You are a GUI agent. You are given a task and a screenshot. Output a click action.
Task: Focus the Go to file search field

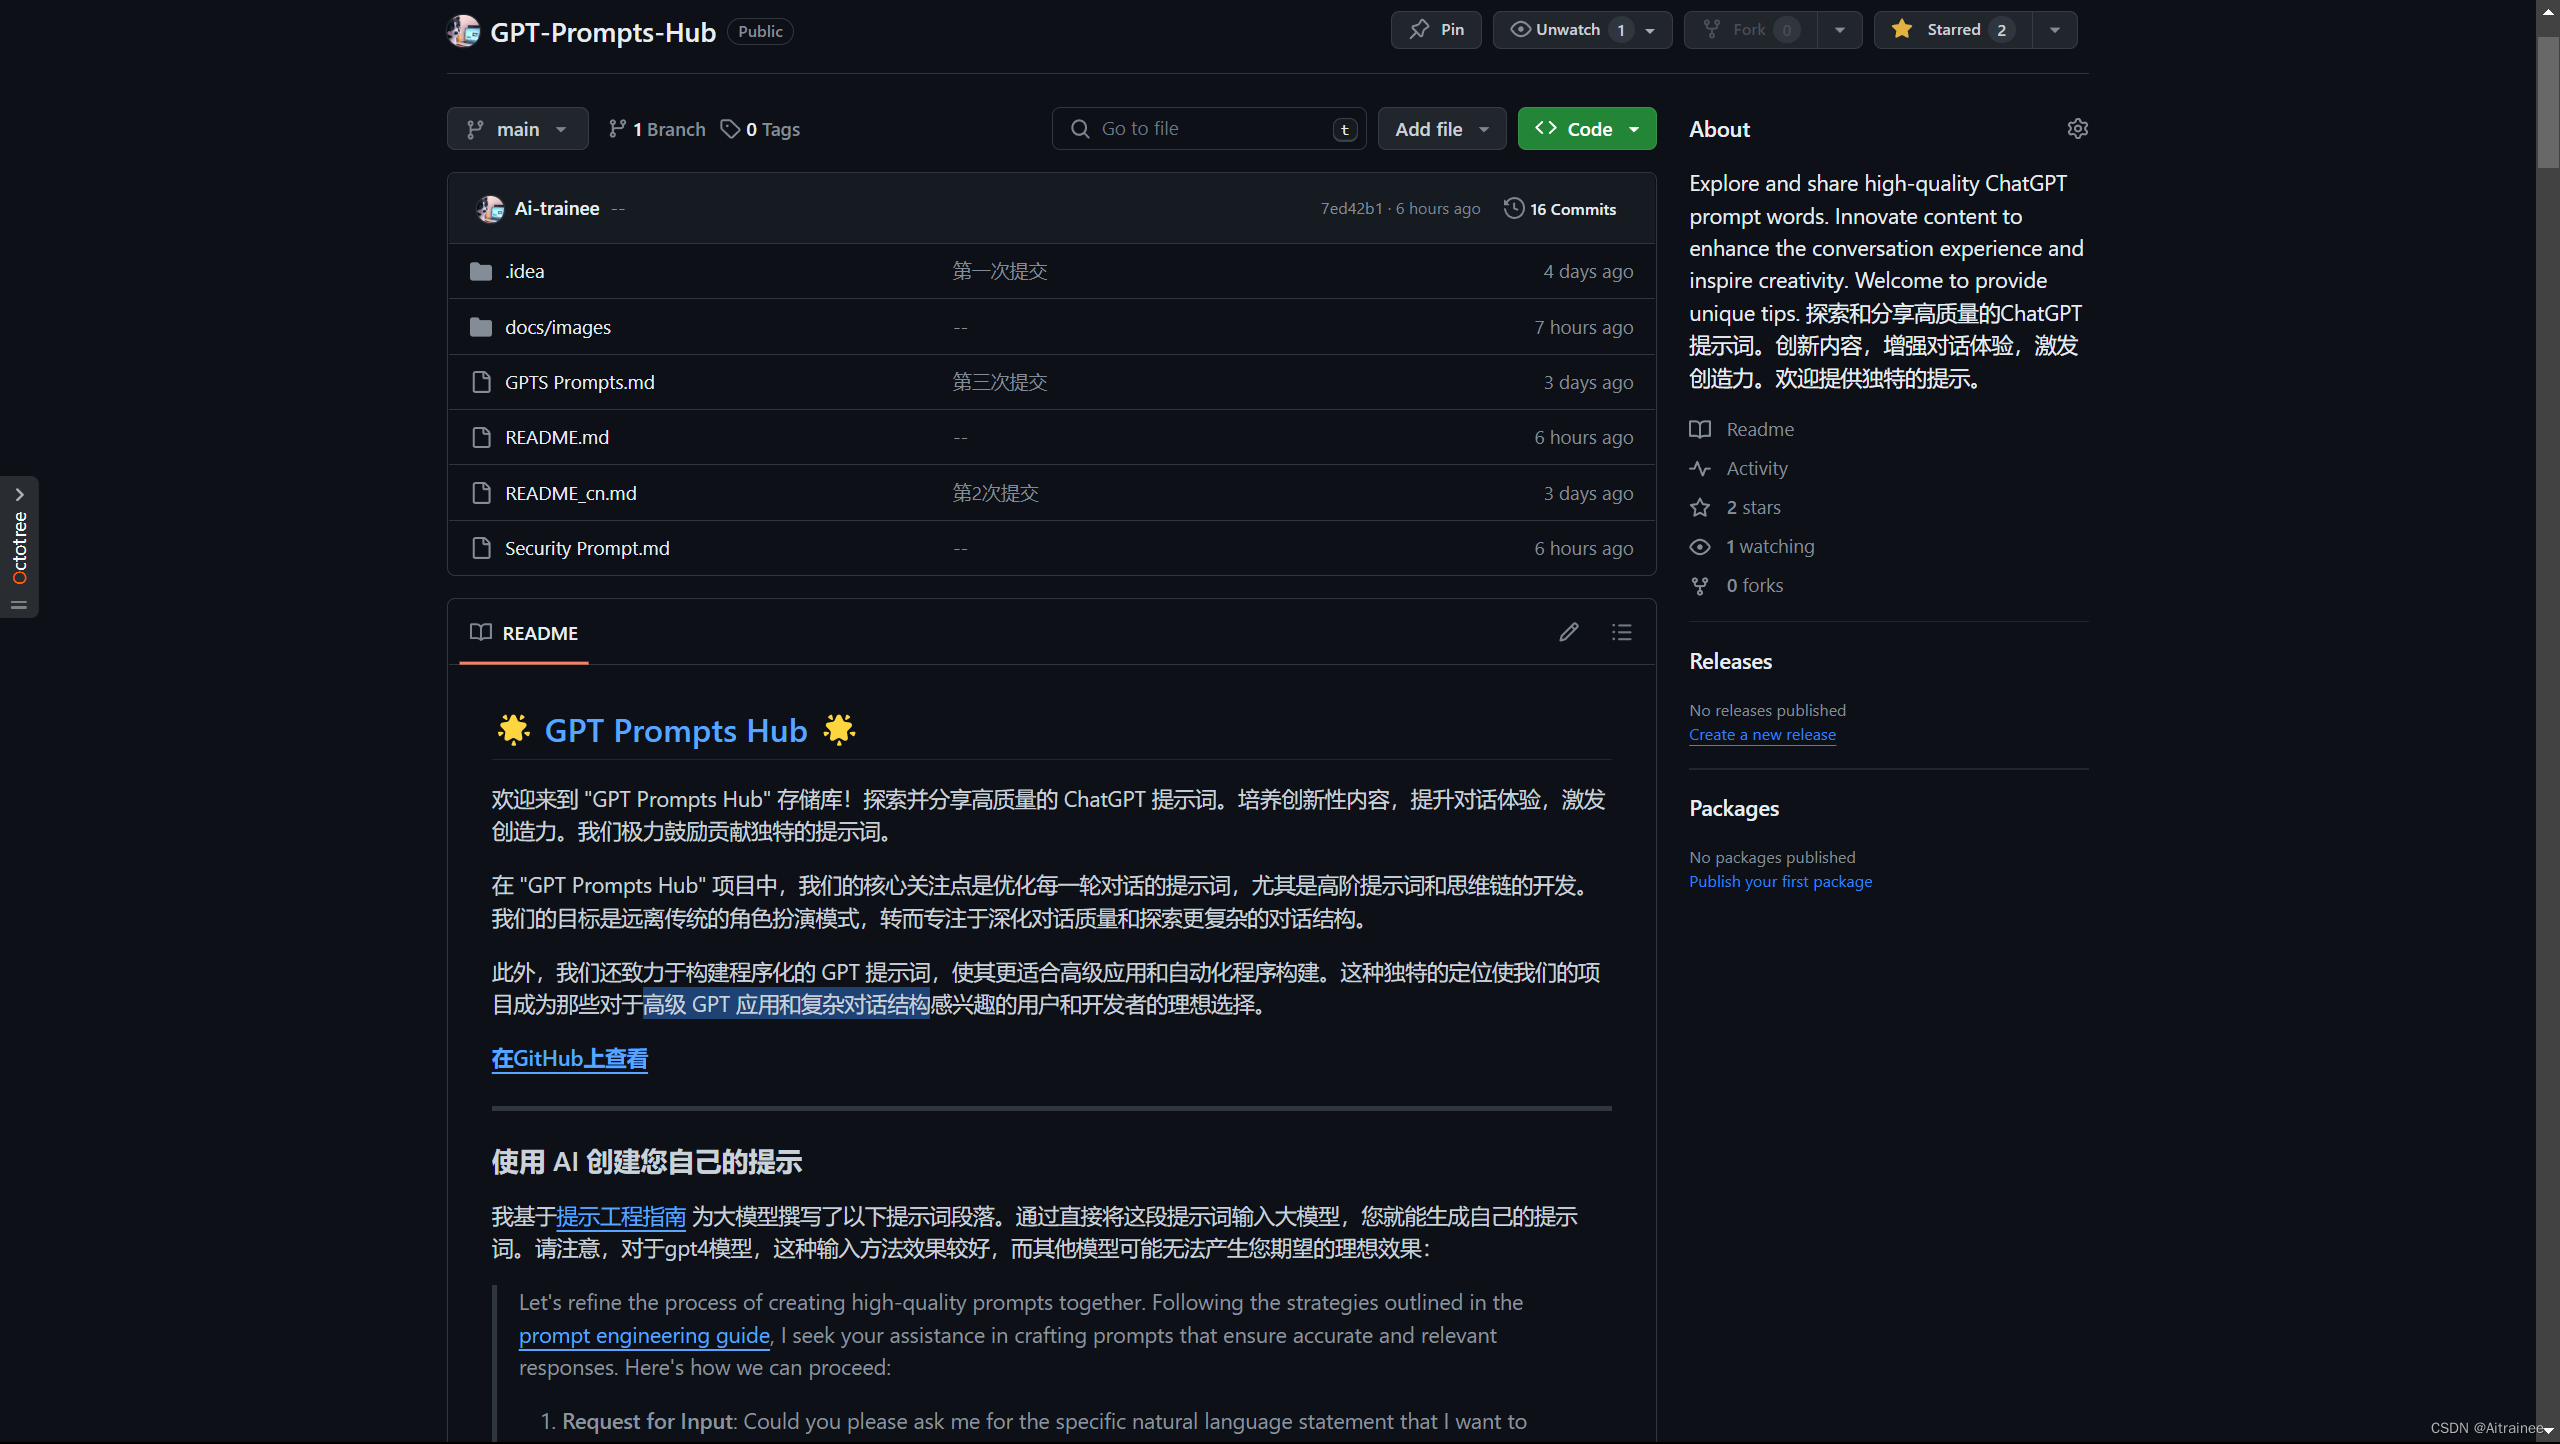pyautogui.click(x=1209, y=129)
